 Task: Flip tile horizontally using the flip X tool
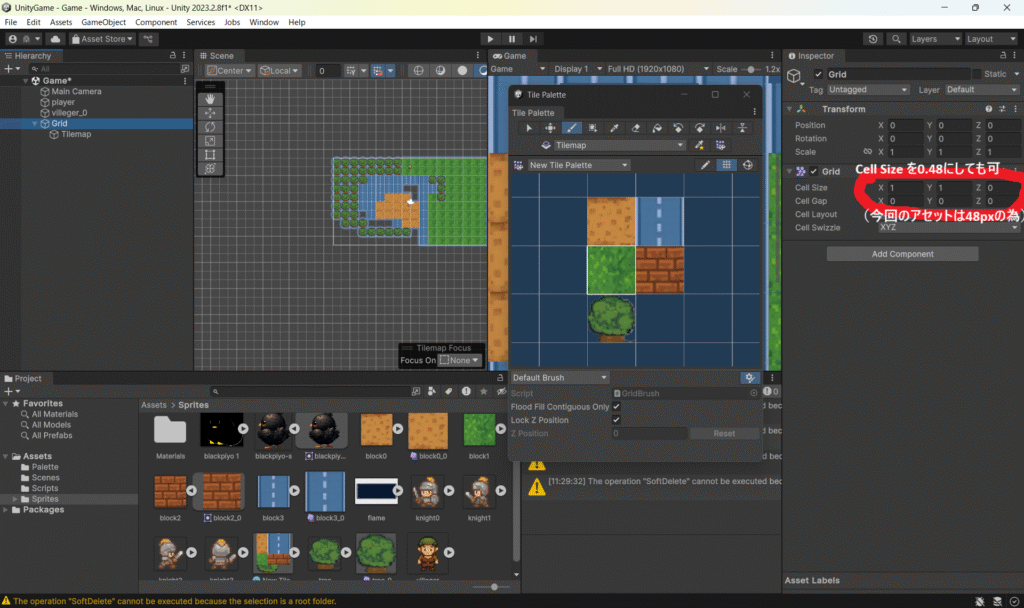tap(721, 128)
